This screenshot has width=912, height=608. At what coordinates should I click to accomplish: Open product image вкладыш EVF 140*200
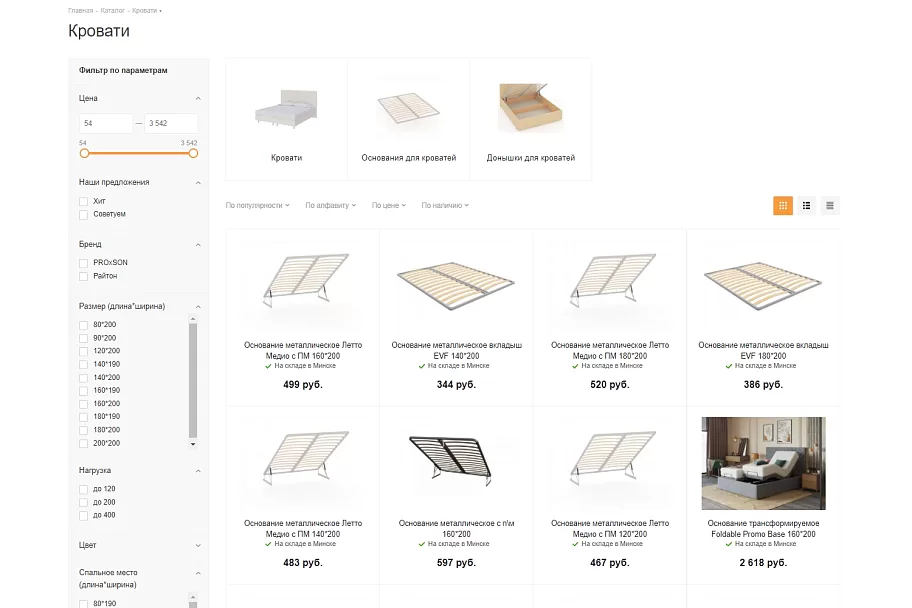pyautogui.click(x=456, y=284)
